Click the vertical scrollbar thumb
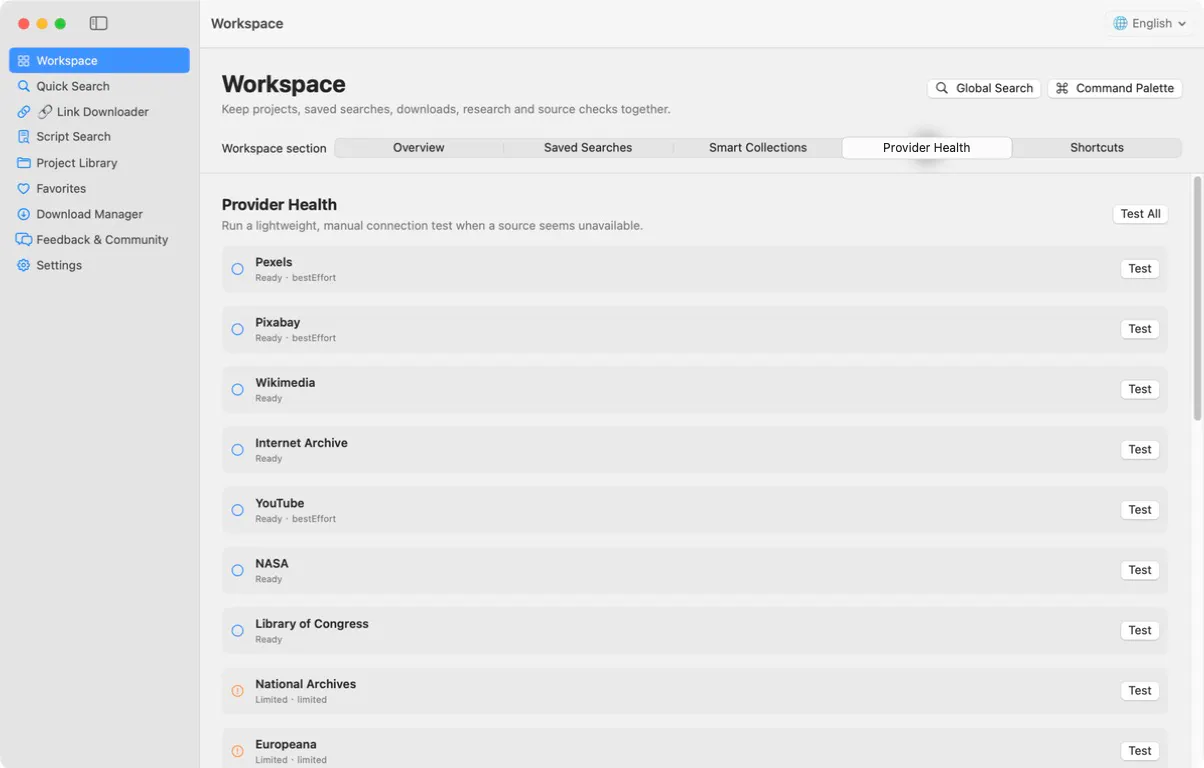Screen dimensions: 1204x768 1197,298
